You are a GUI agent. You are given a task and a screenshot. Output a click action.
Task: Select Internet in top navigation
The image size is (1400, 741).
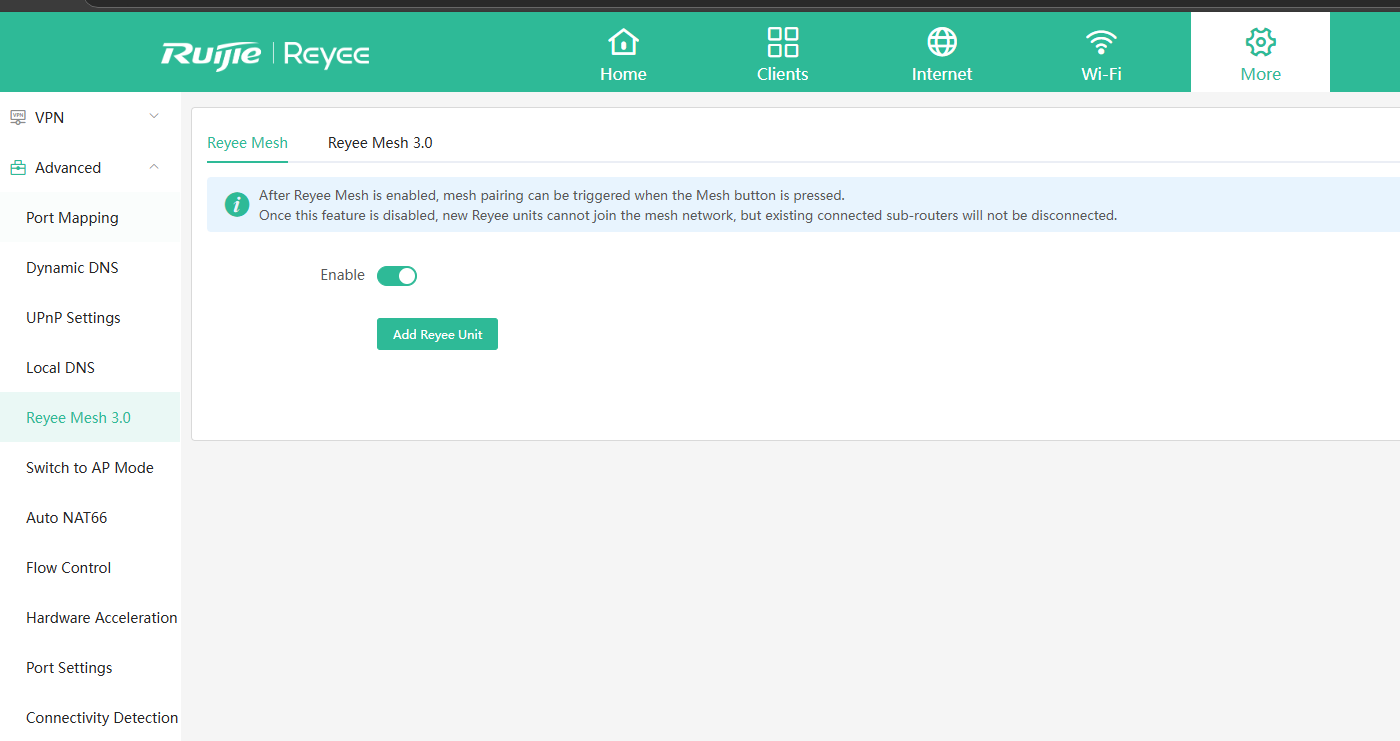click(942, 74)
